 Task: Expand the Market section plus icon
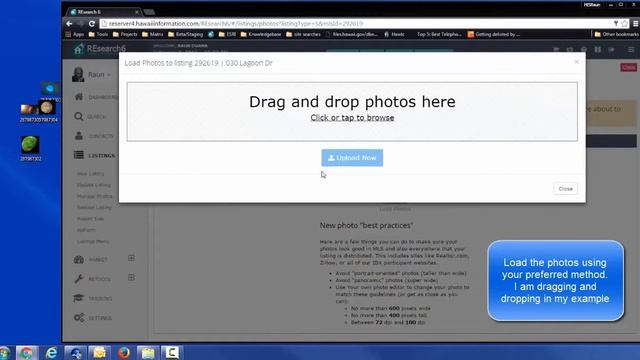[x=131, y=258]
